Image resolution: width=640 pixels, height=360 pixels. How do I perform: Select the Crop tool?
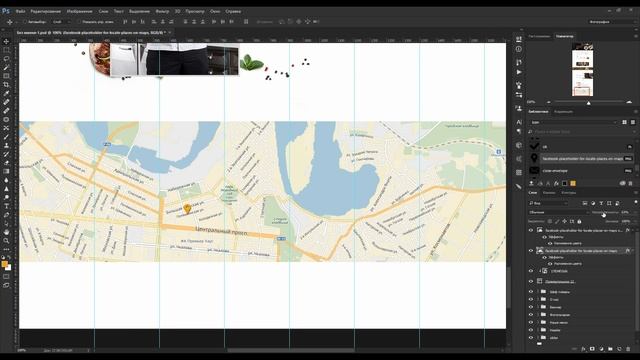pos(6,84)
